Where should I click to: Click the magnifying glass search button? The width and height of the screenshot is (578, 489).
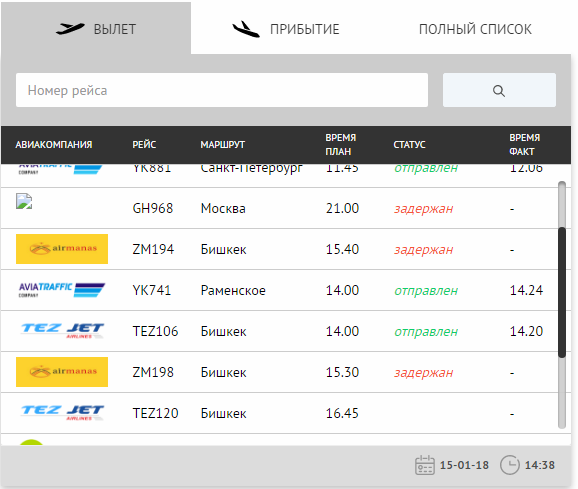[x=499, y=90]
